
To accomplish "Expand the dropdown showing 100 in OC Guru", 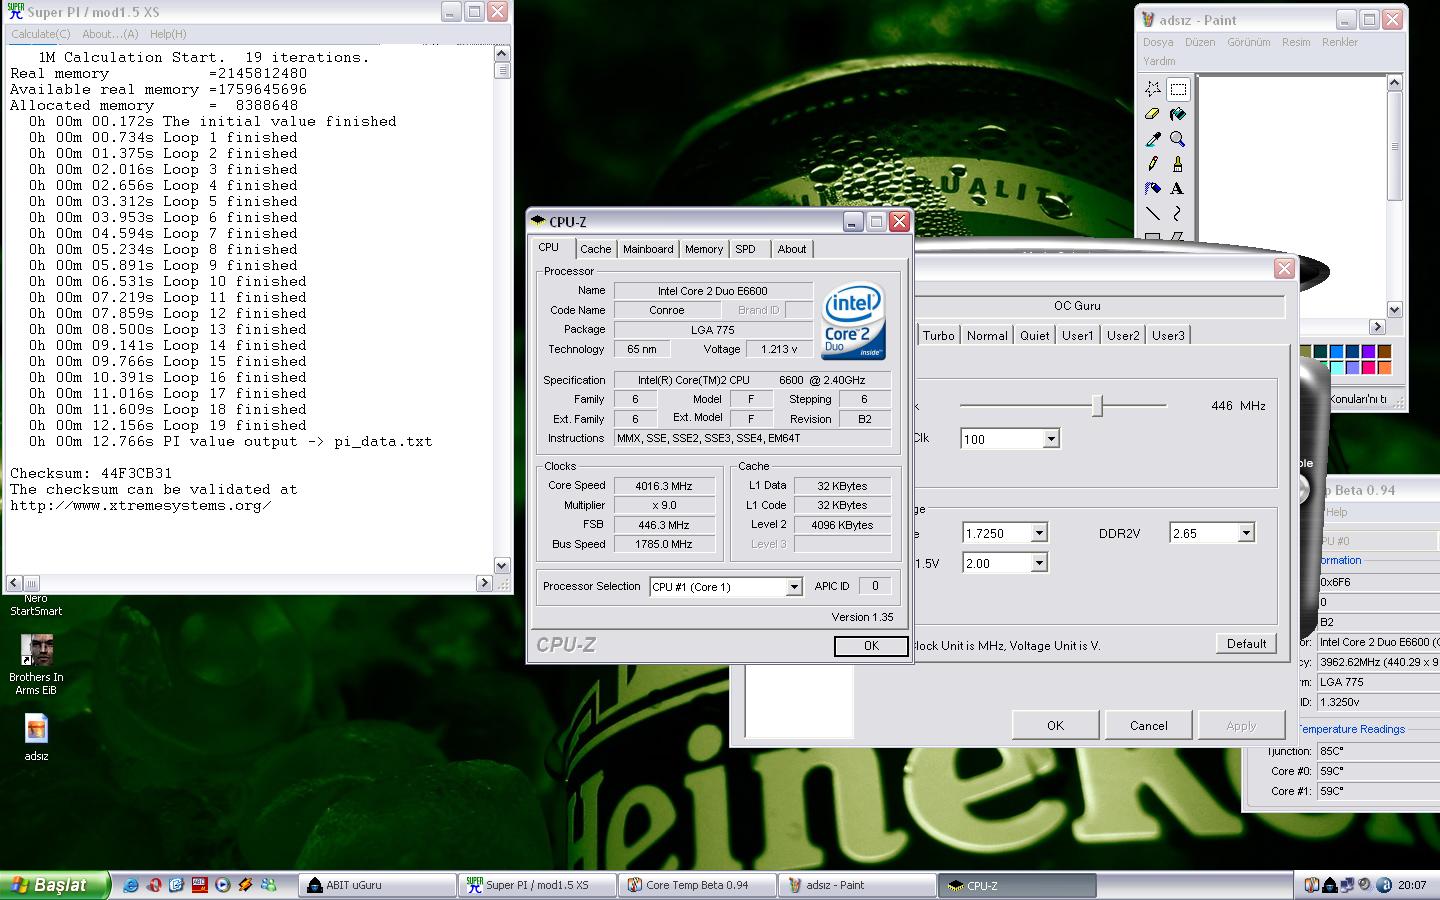I will pyautogui.click(x=1050, y=439).
